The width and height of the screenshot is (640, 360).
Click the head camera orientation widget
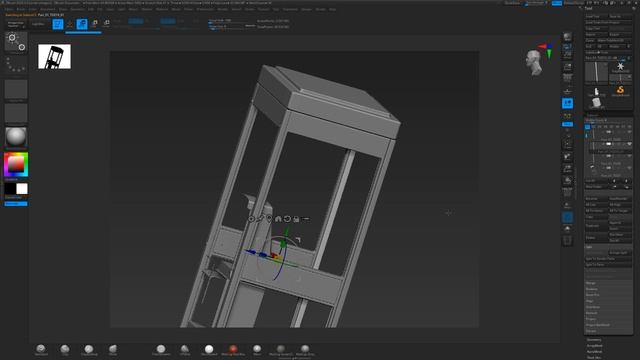click(534, 63)
